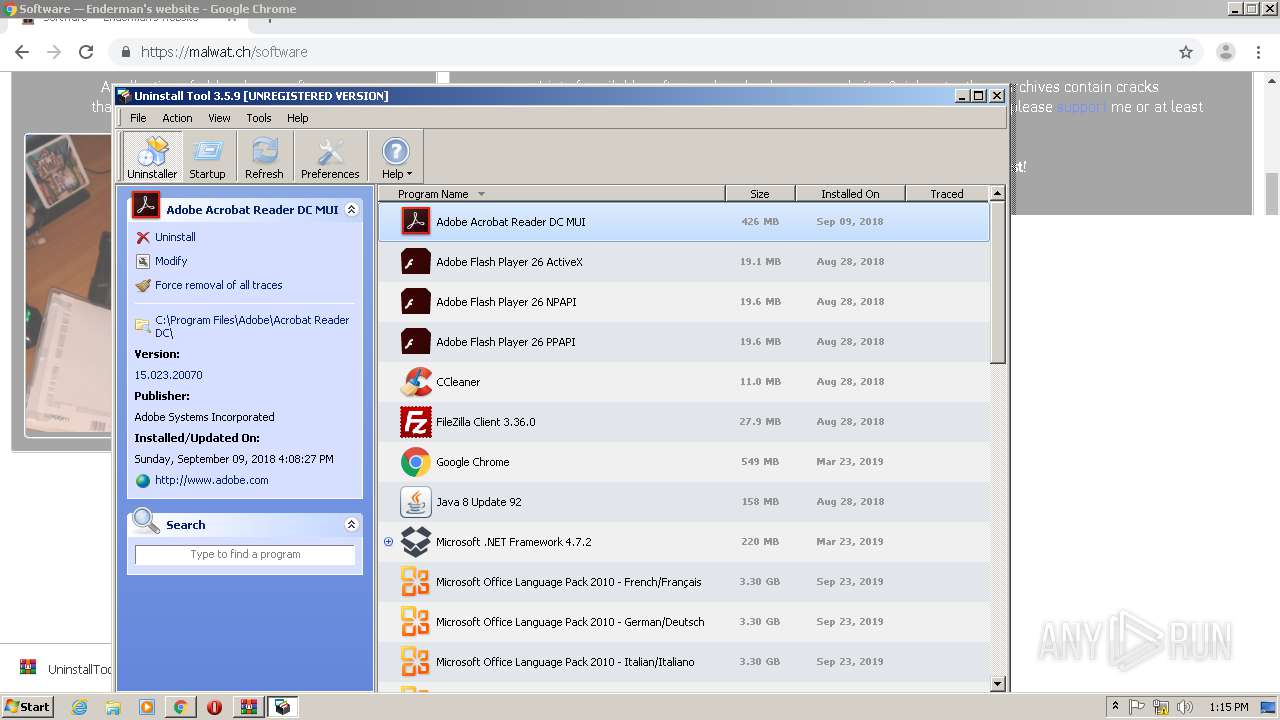Click the system tray volume icon
Viewport: 1280px width, 720px height.
[x=1184, y=707]
